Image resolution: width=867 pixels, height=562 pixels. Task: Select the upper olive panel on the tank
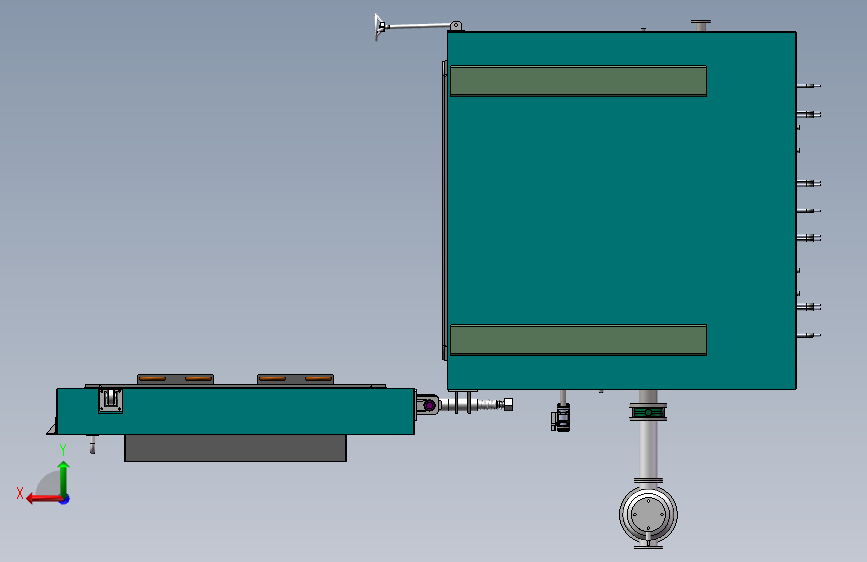pos(578,81)
